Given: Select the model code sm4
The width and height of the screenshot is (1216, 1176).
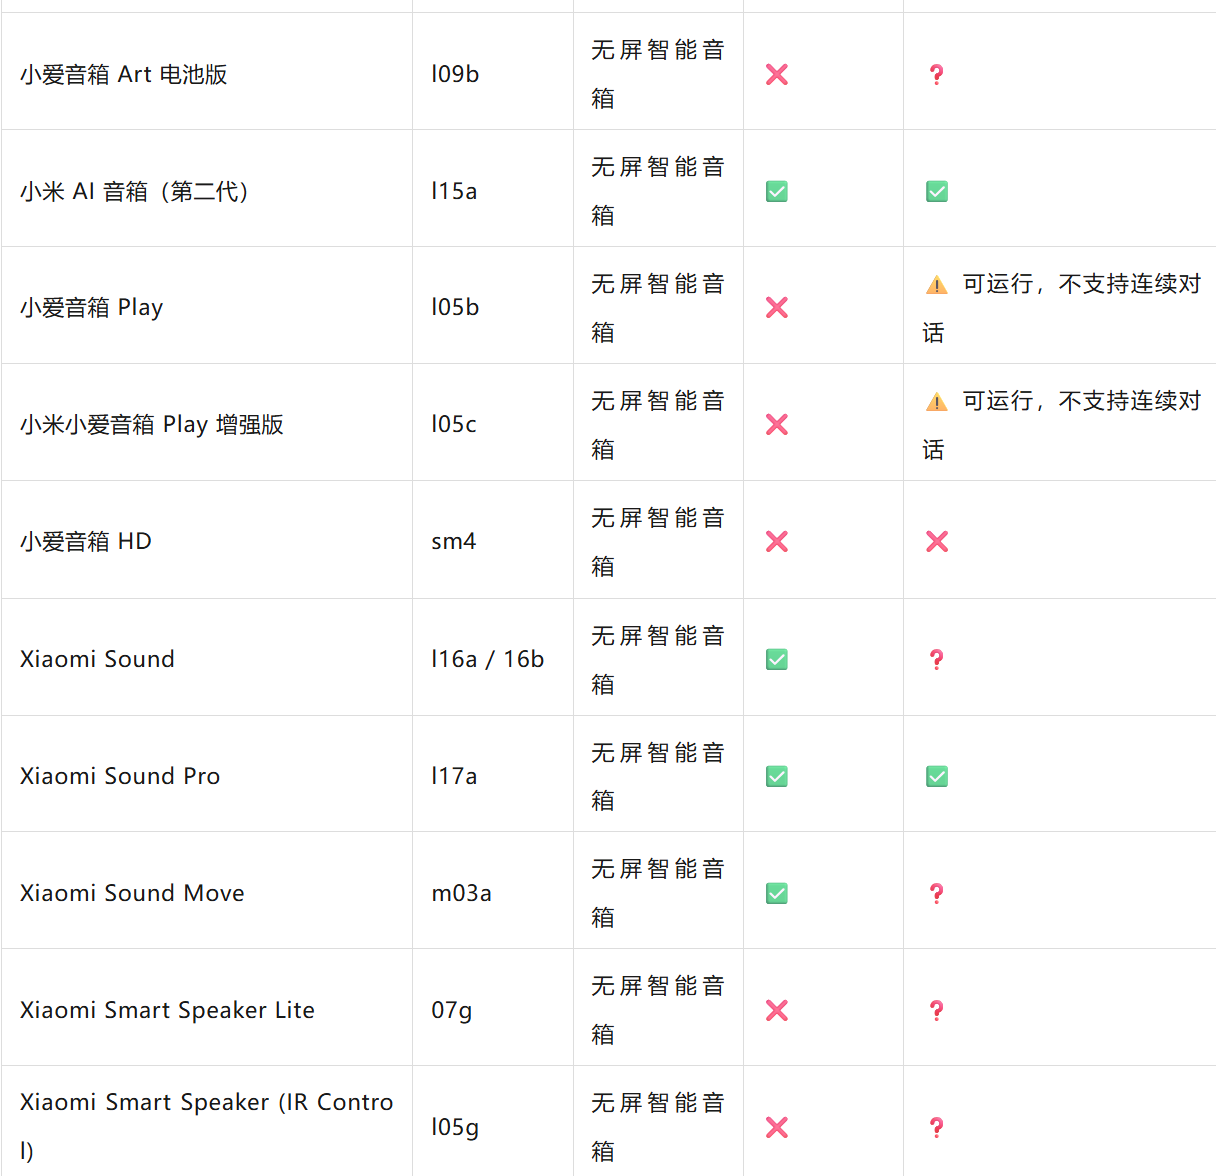Looking at the screenshot, I should 454,542.
